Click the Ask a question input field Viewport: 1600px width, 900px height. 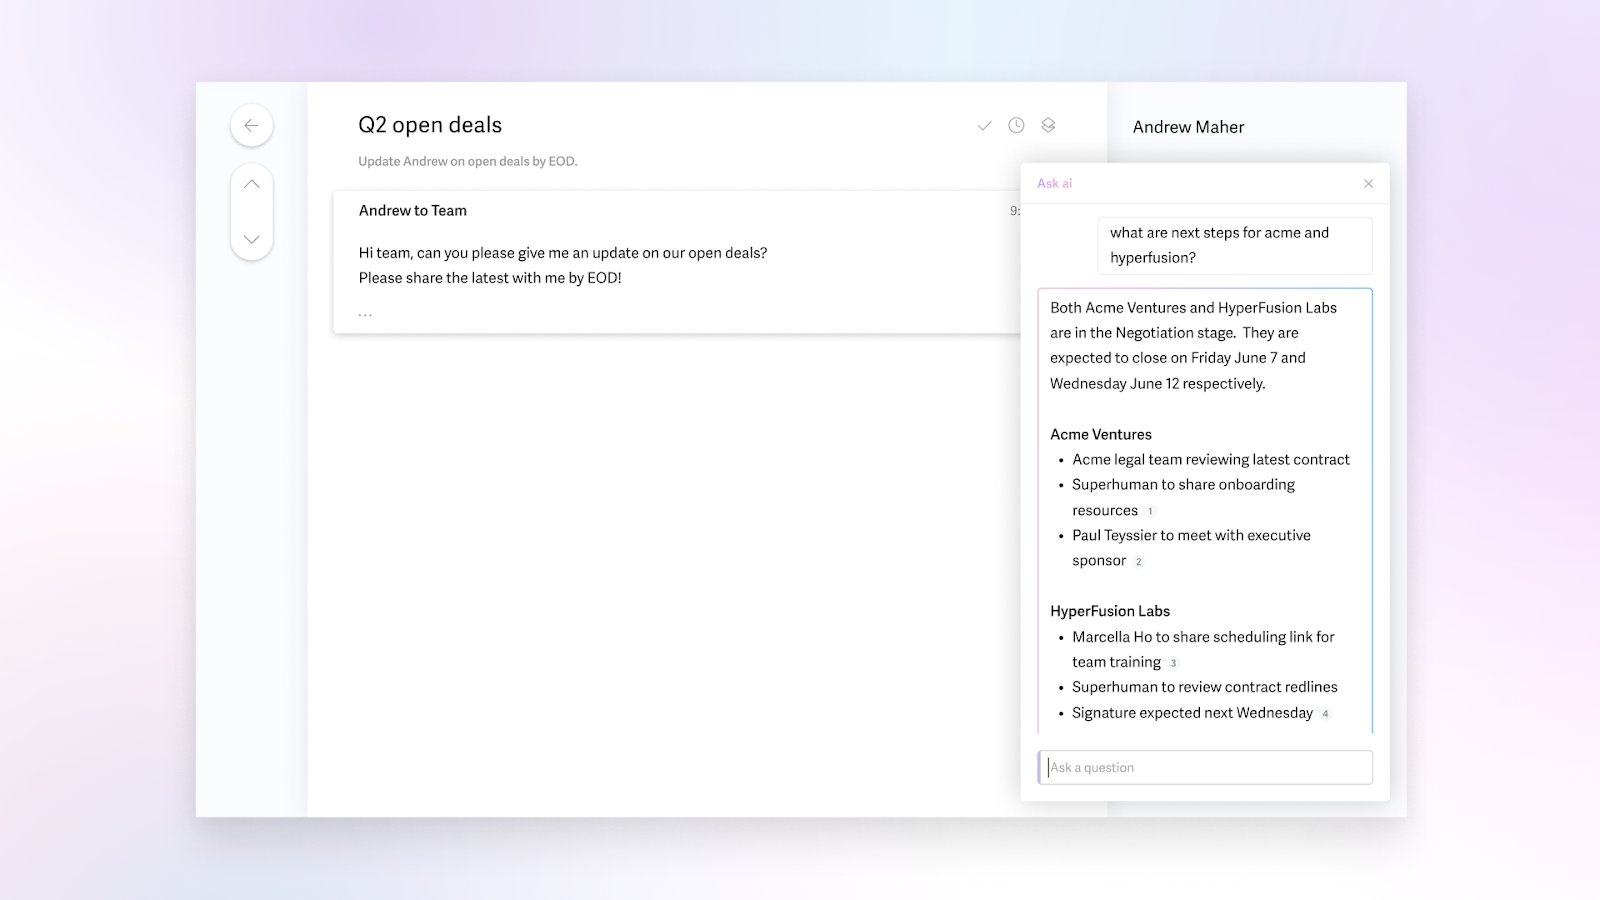pyautogui.click(x=1205, y=768)
